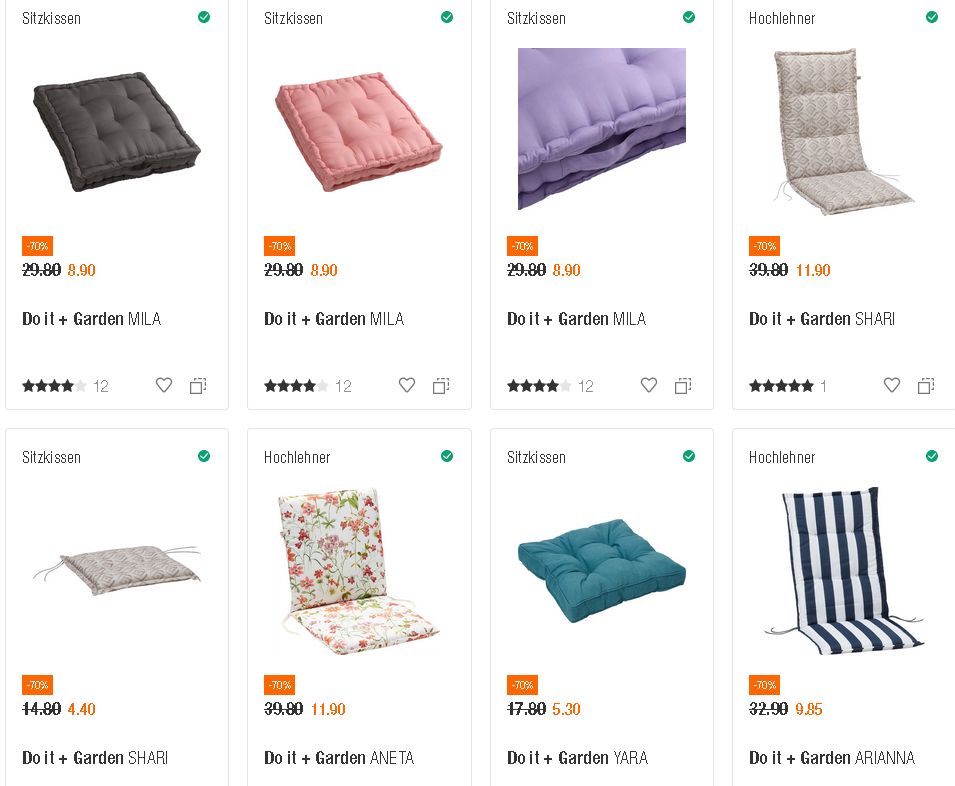Open Do it + Garden ANETA link
The image size is (955, 786).
(338, 758)
